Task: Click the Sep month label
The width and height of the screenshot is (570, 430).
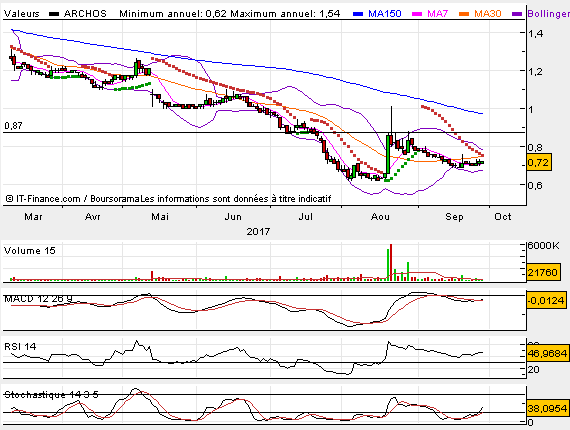Action: click(x=454, y=217)
